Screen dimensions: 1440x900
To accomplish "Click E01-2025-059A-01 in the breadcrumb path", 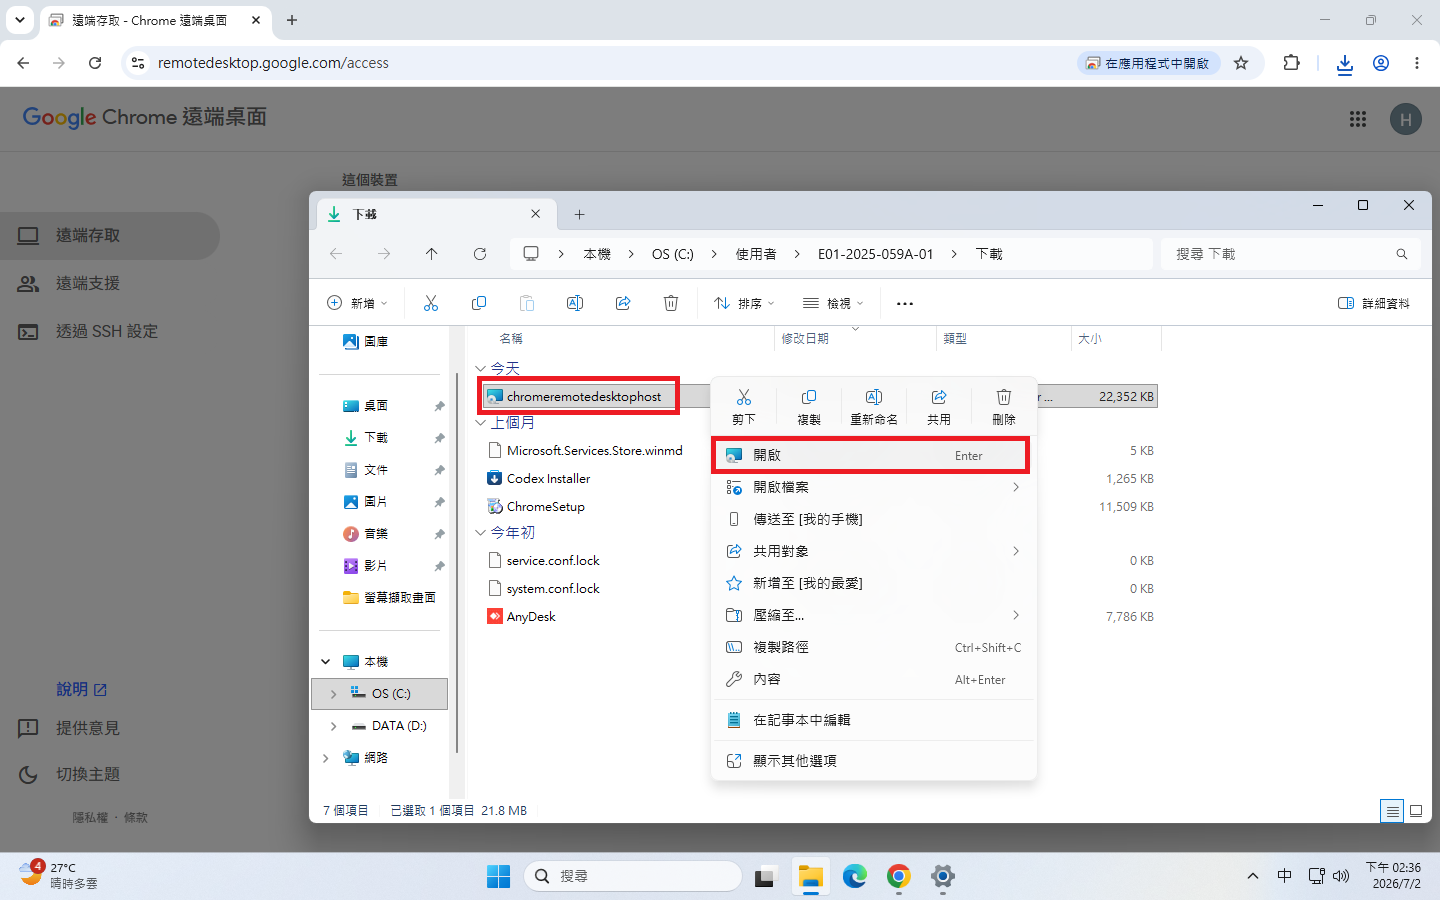I will tap(875, 254).
